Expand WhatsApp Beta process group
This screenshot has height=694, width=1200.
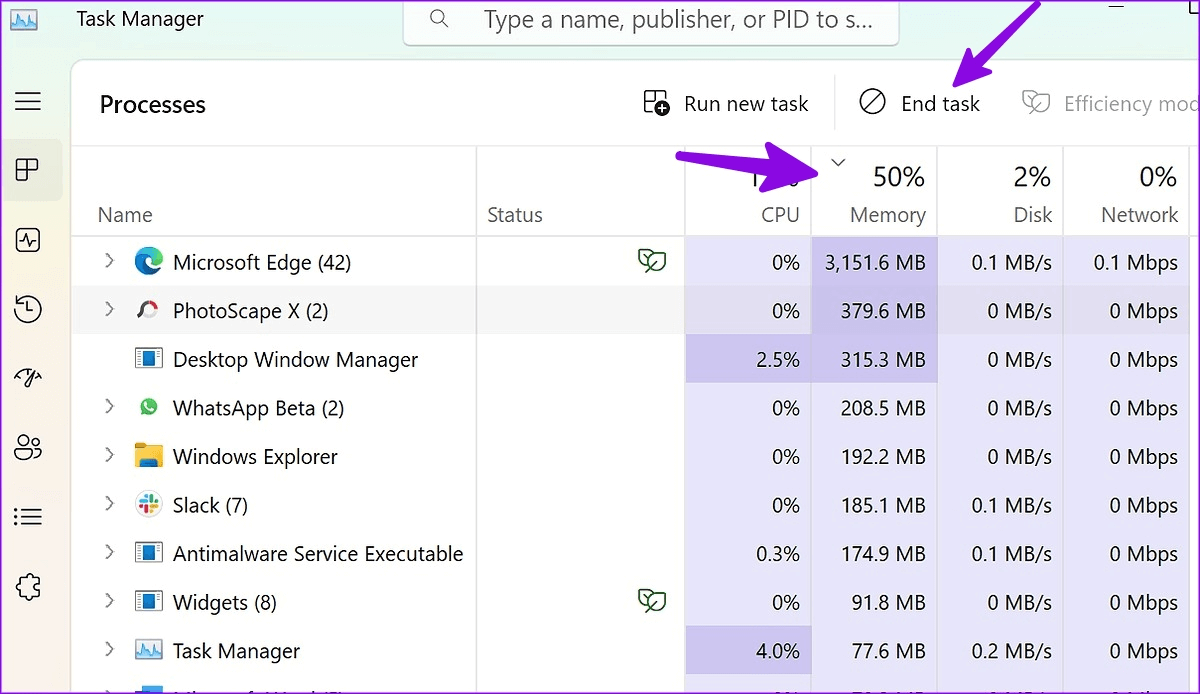[110, 407]
